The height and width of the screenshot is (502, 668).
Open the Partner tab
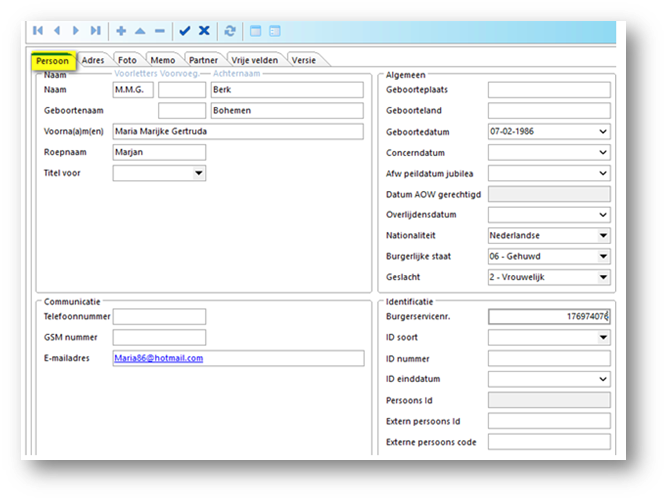coord(203,61)
